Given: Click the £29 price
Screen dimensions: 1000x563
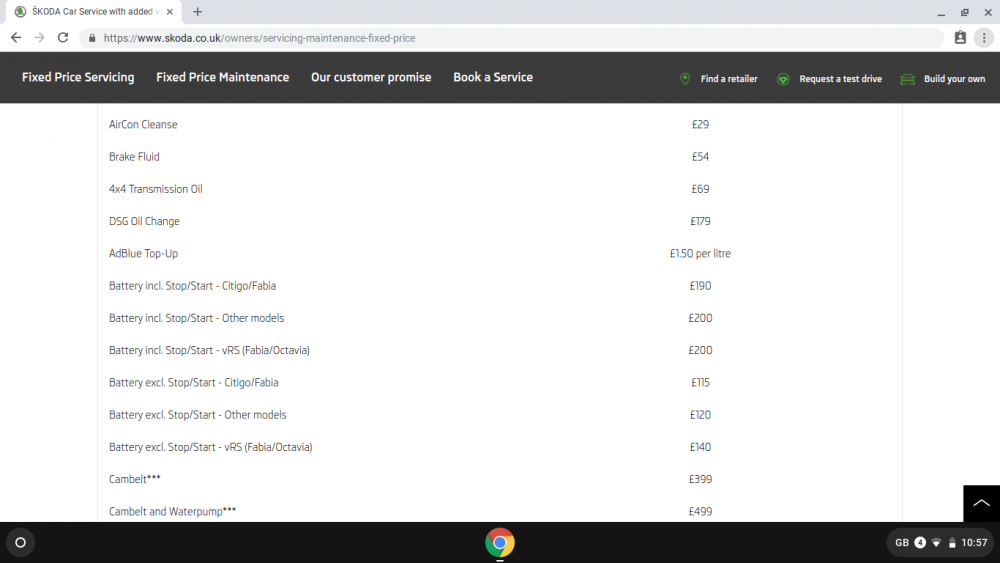Looking at the screenshot, I should click(x=700, y=124).
